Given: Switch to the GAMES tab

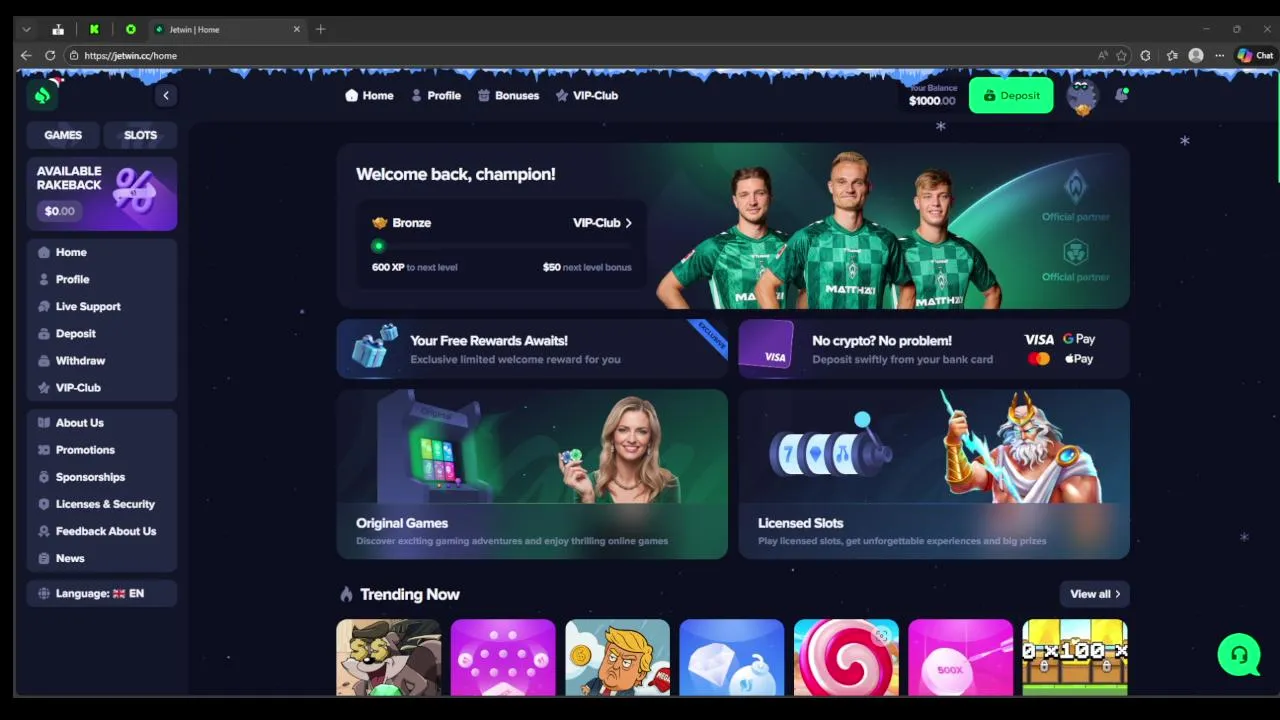Looking at the screenshot, I should pos(63,135).
